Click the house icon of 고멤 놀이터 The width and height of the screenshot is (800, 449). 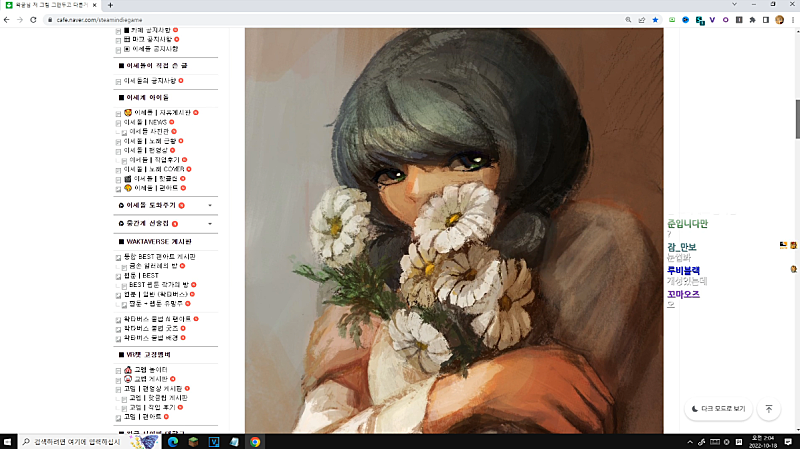pyautogui.click(x=128, y=369)
